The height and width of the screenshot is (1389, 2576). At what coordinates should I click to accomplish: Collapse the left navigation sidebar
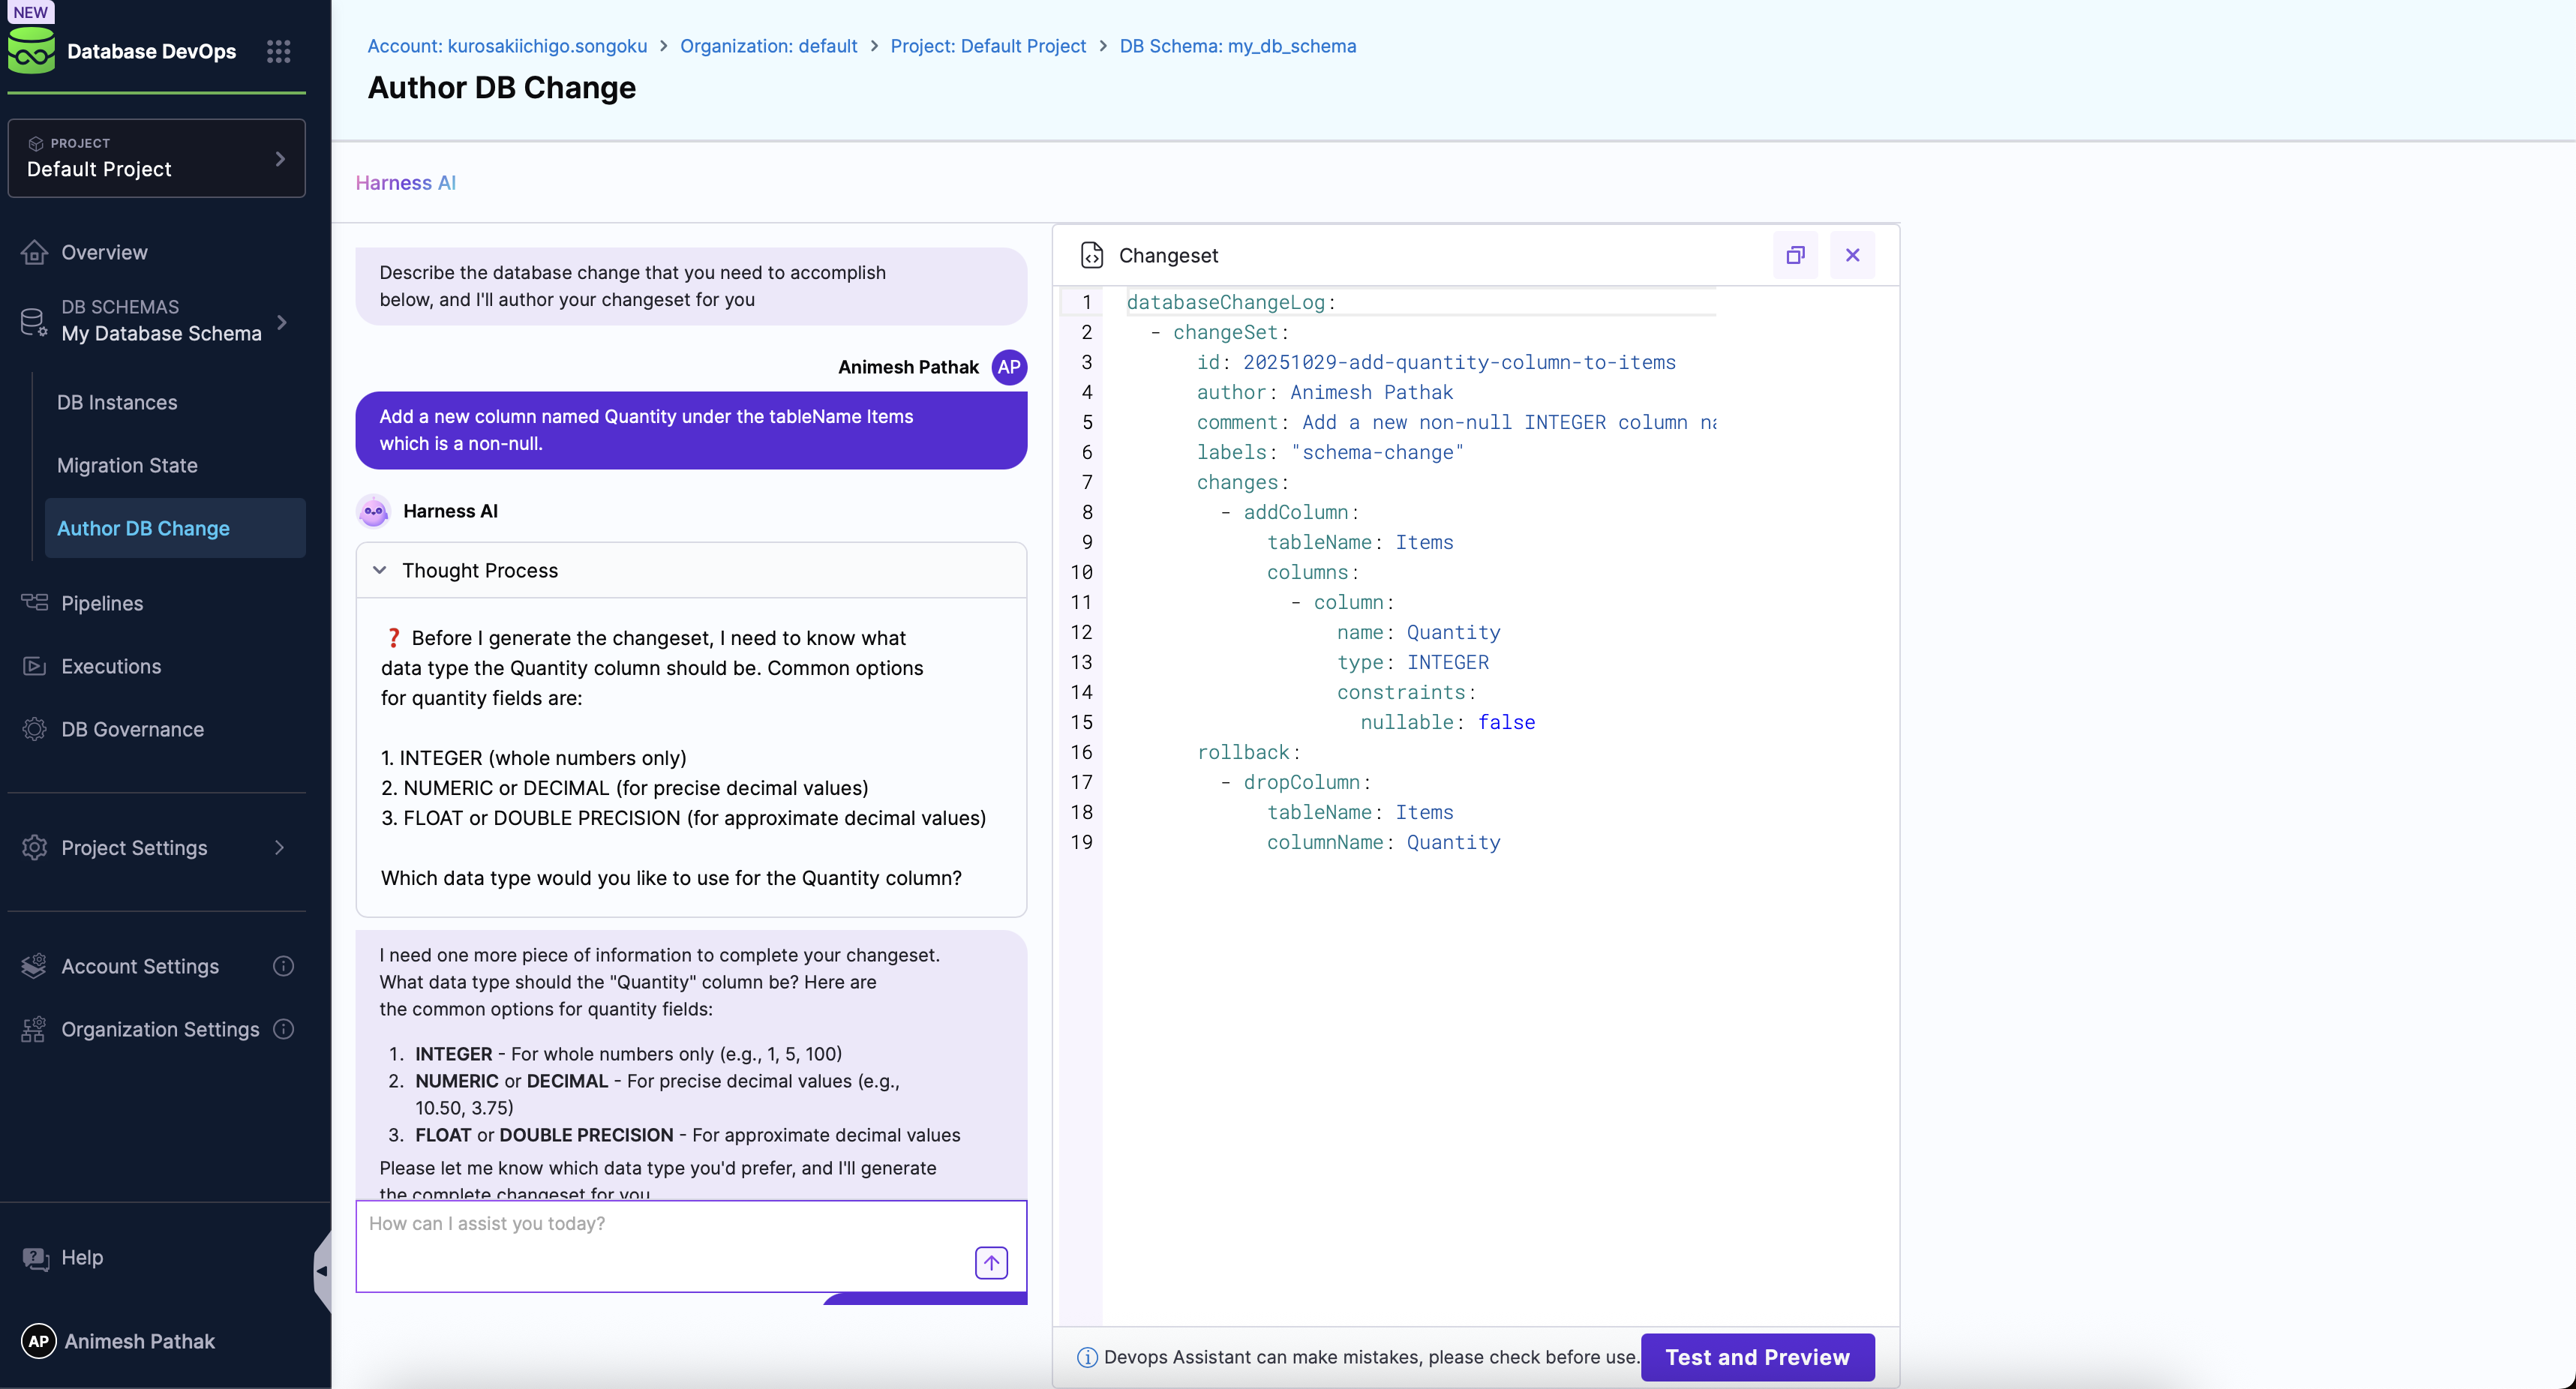(322, 1270)
